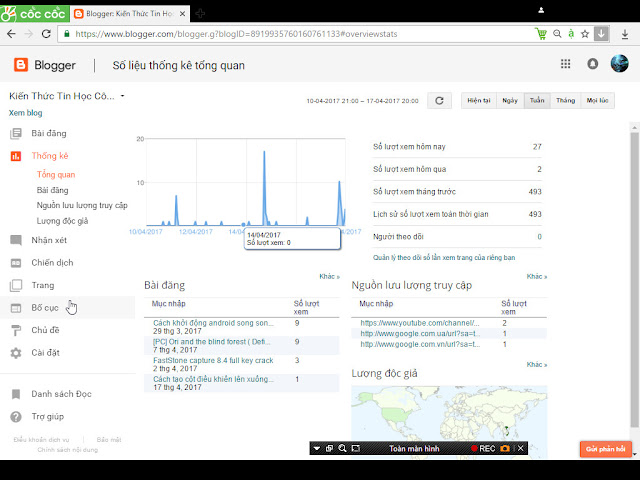640x480 pixels.
Task: Click the statistics refresh button
Action: (x=440, y=100)
